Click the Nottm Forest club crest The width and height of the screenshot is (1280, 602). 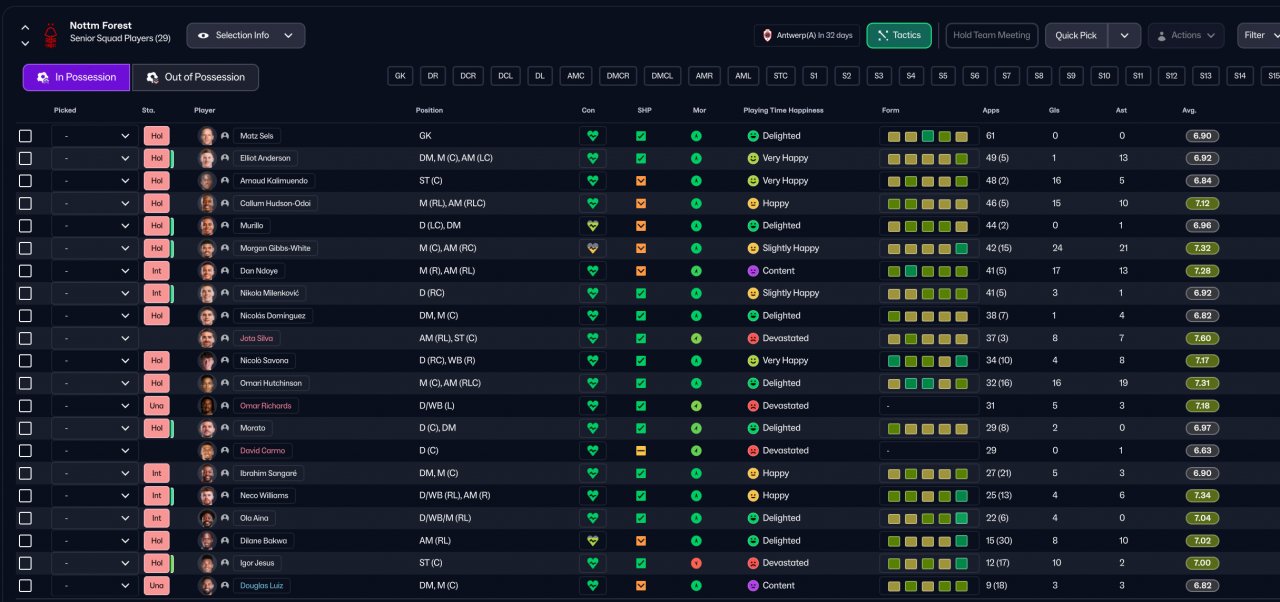pos(50,37)
